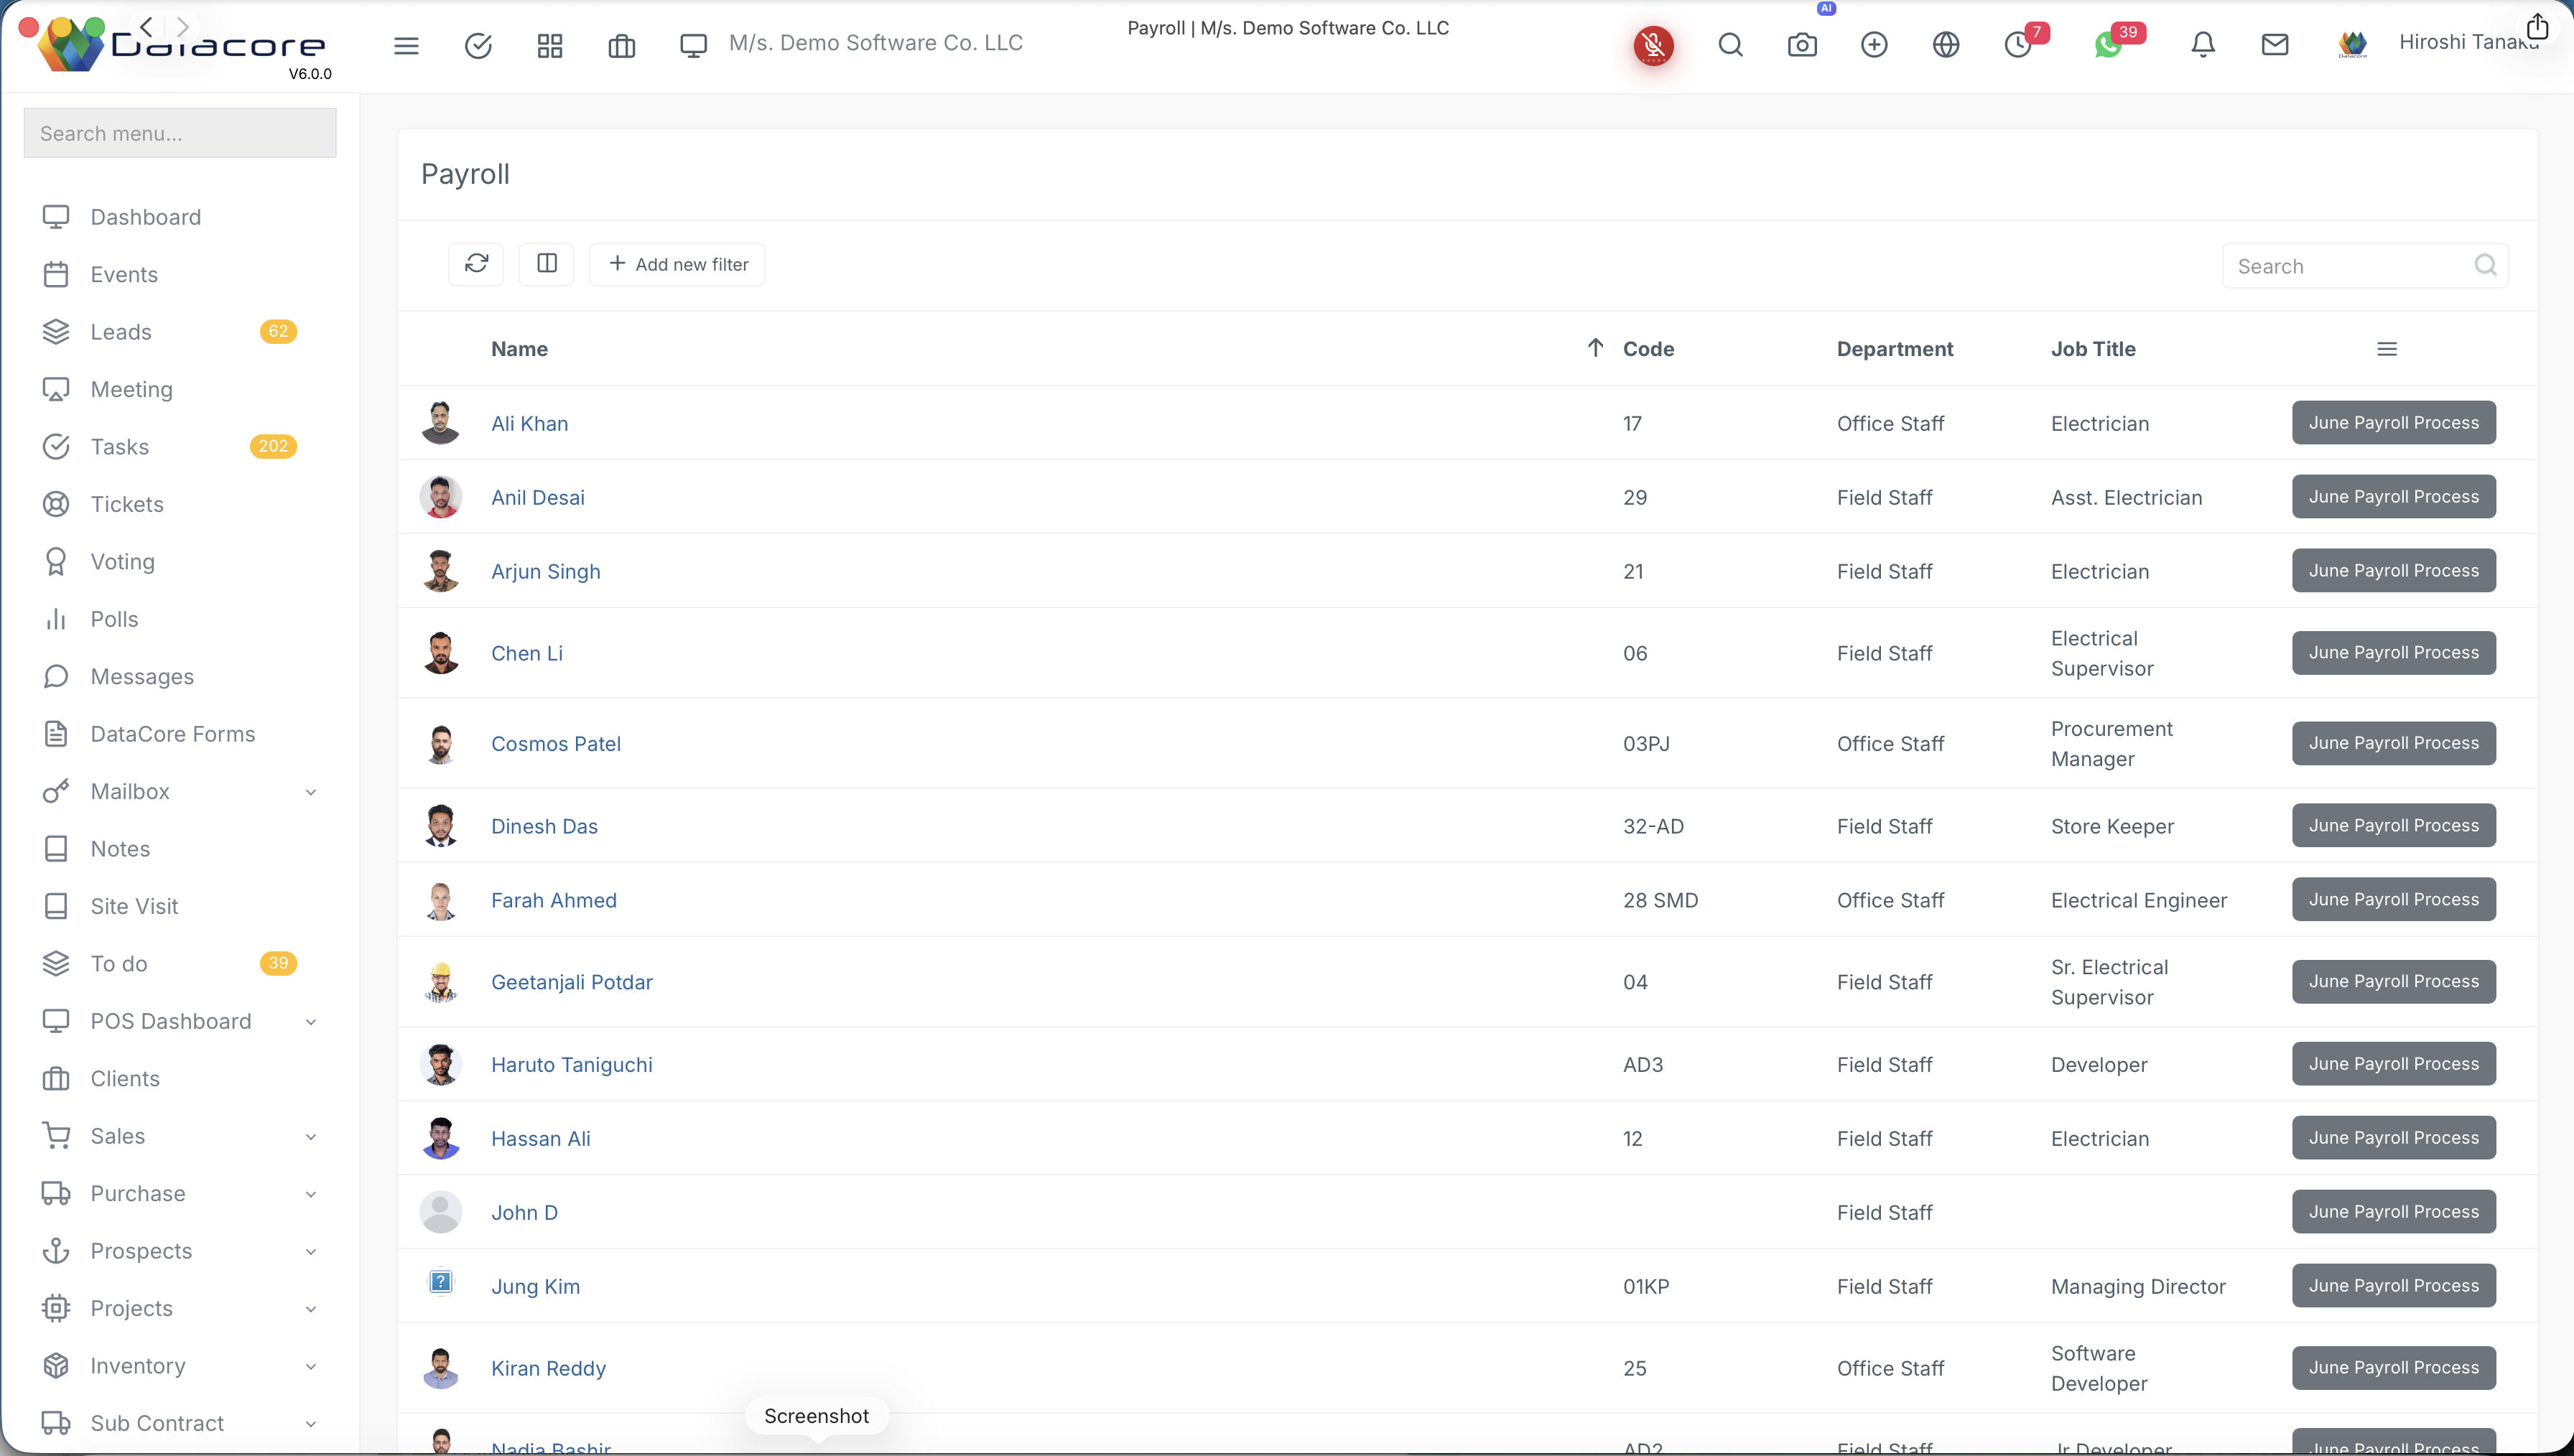
Task: Open WhatsApp icon with 39 badge
Action: (x=2108, y=45)
